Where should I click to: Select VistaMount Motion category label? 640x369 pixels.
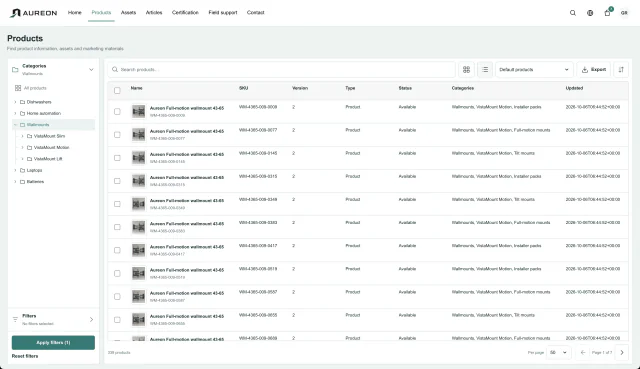[x=51, y=148]
